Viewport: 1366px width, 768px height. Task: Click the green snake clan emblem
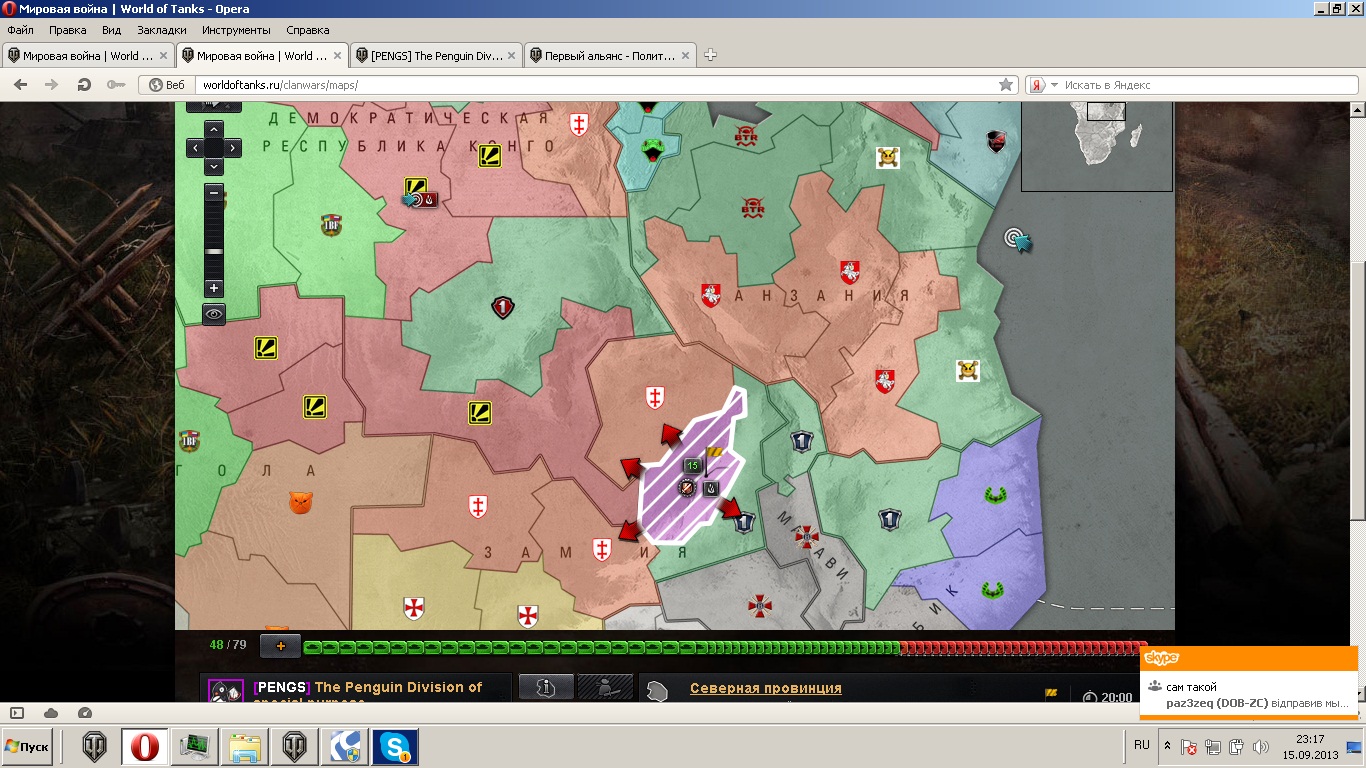[x=652, y=149]
